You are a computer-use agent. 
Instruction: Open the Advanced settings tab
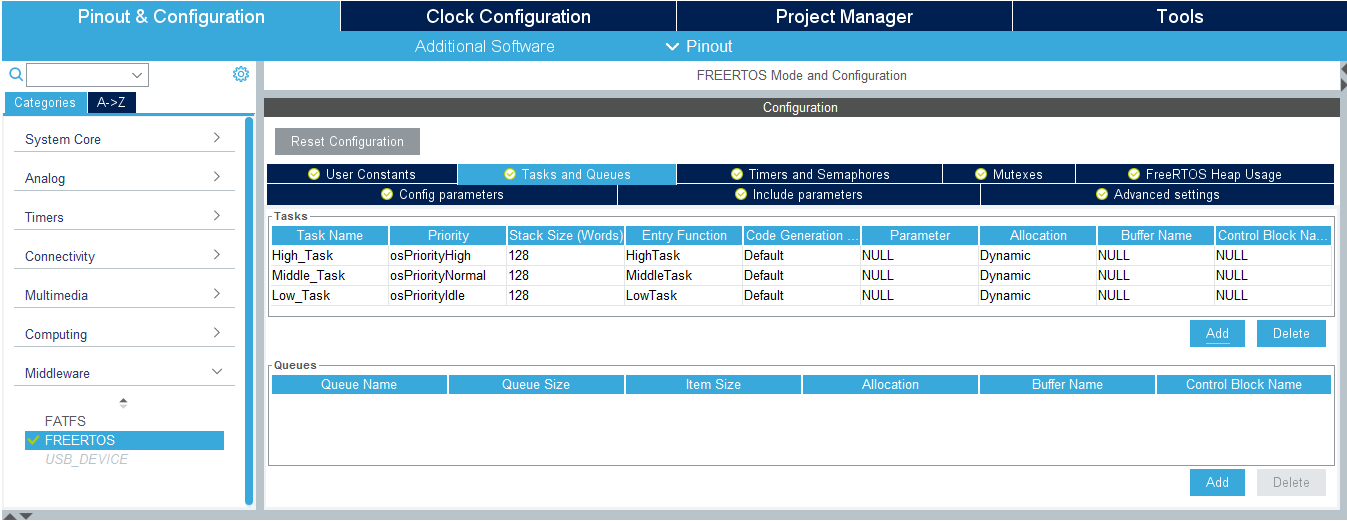pos(1157,194)
